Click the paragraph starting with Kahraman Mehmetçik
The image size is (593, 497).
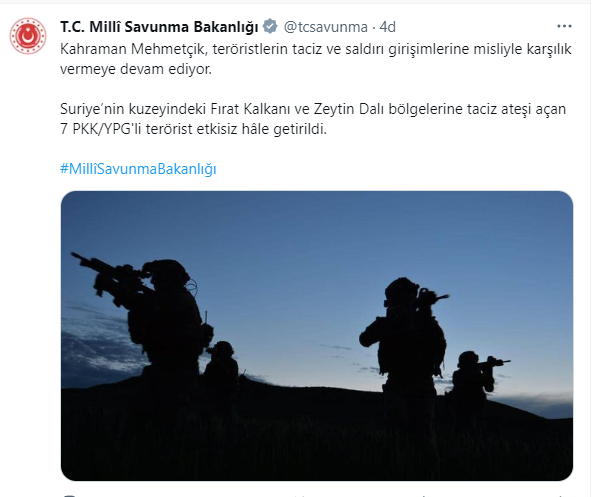(315, 59)
